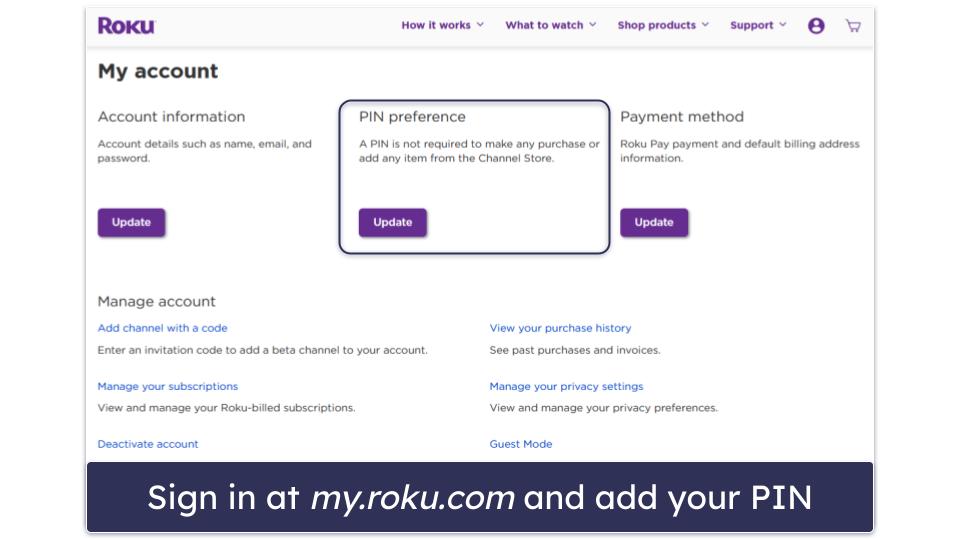The width and height of the screenshot is (960, 540).
Task: Click Update under PIN preference
Action: tap(392, 222)
